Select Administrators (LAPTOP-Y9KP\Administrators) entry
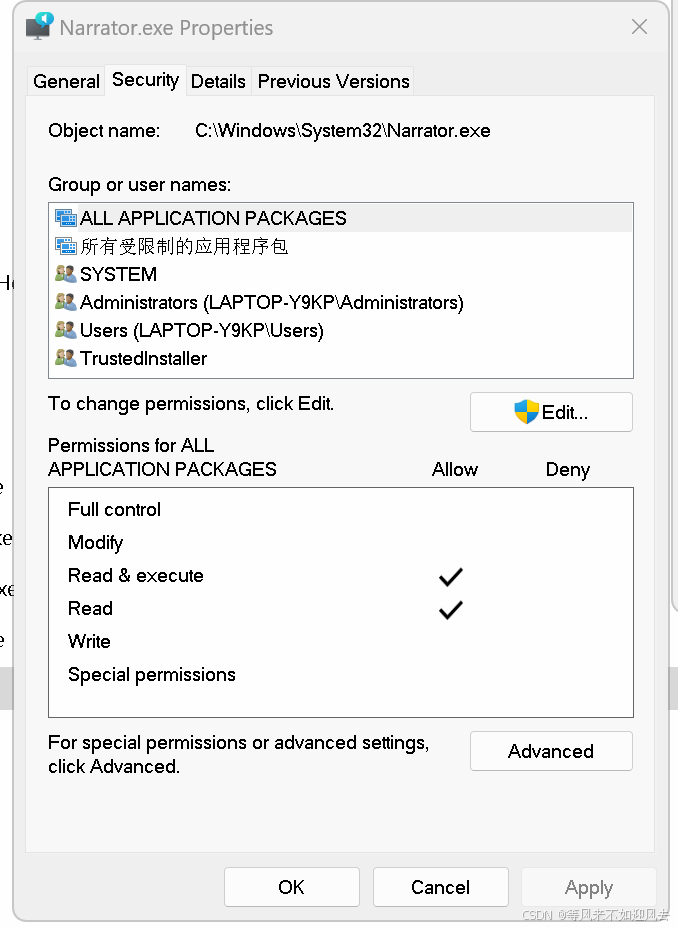The height and width of the screenshot is (929, 678). pos(341,302)
